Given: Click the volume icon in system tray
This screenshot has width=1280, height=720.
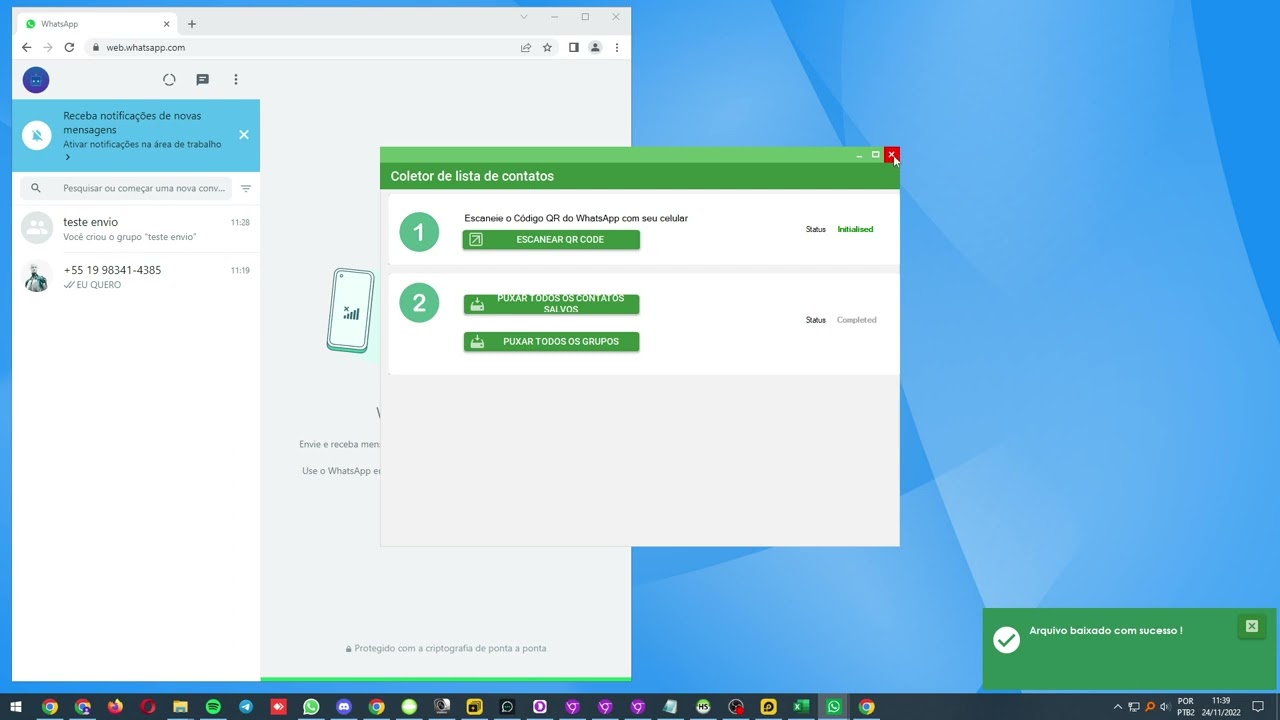Looking at the screenshot, I should click(x=1165, y=707).
